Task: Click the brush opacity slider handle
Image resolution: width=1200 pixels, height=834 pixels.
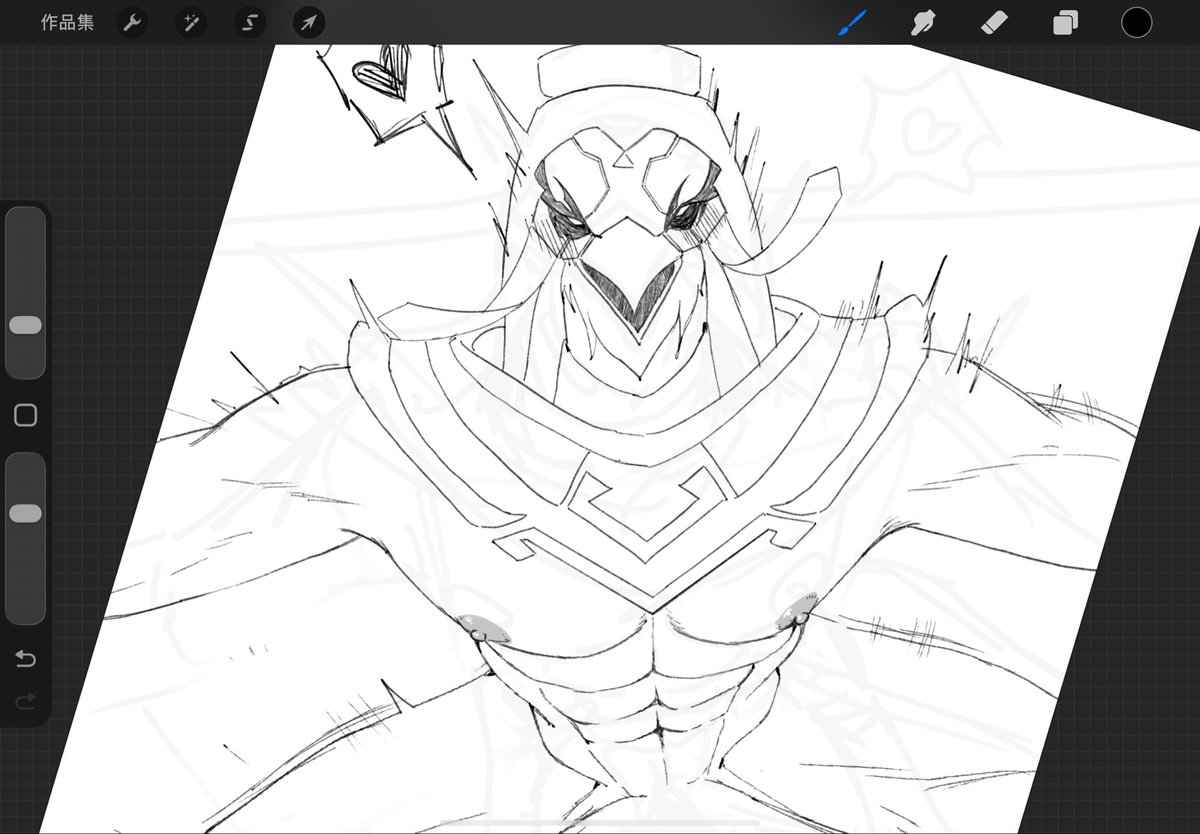Action: [25, 513]
